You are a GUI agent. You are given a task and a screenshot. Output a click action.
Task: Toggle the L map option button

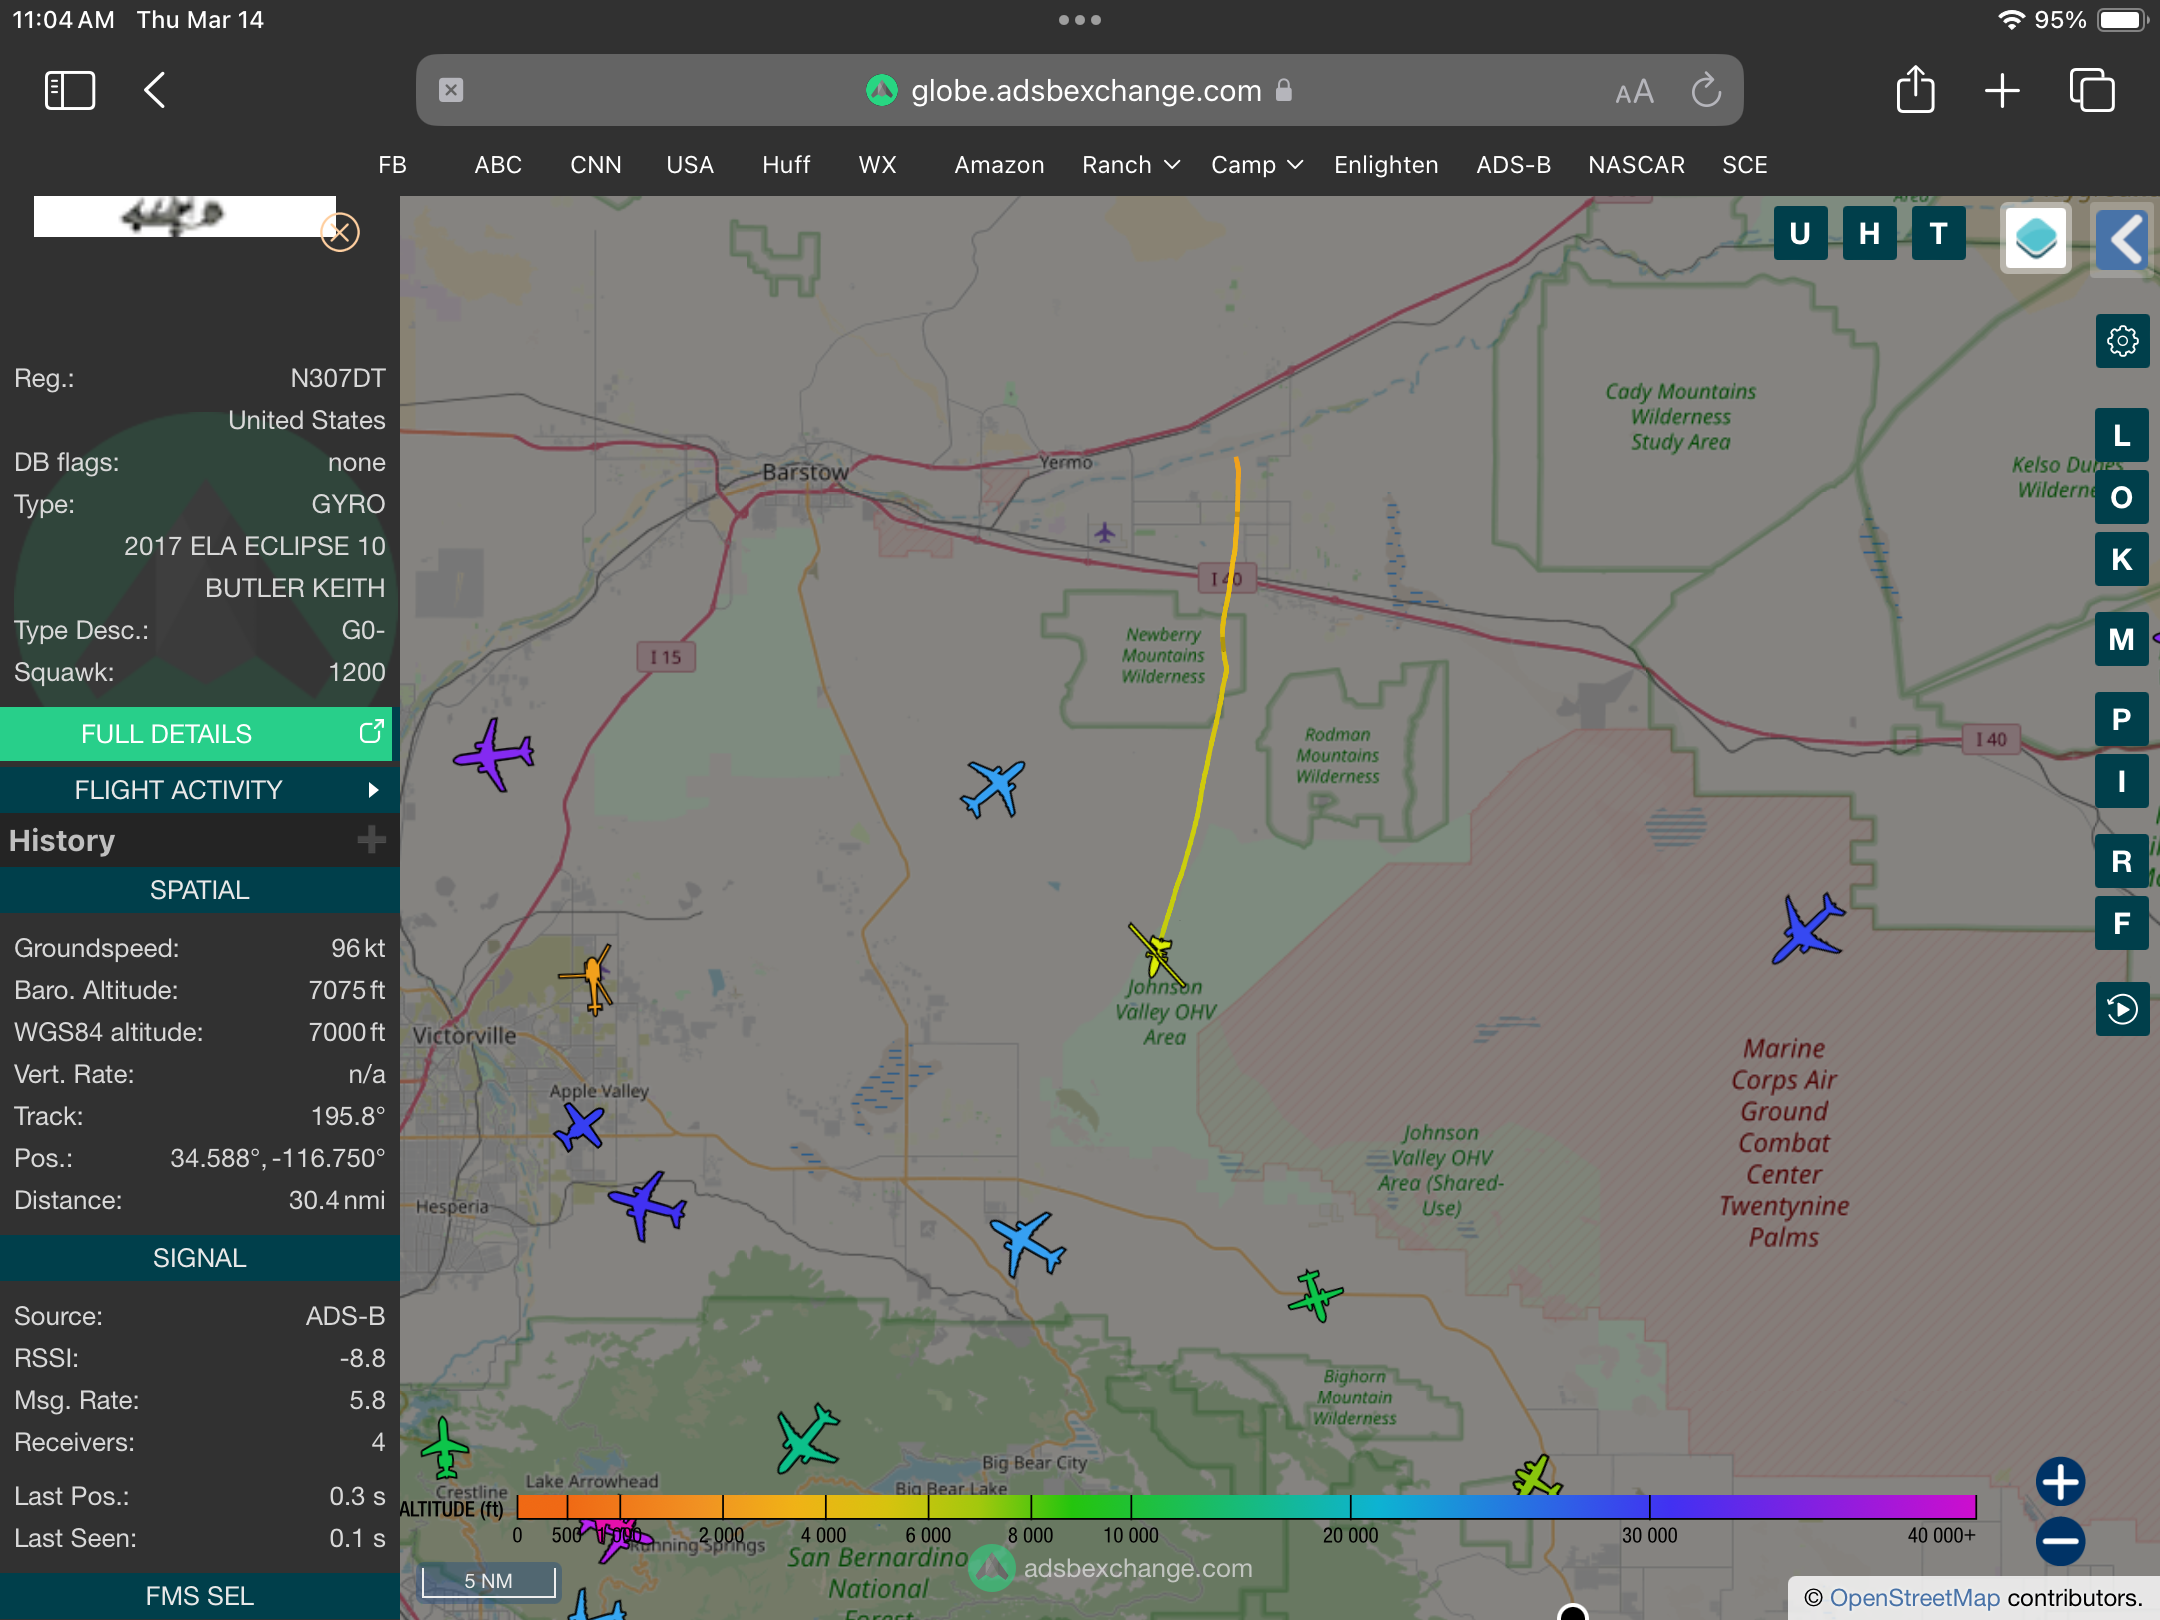point(2121,436)
